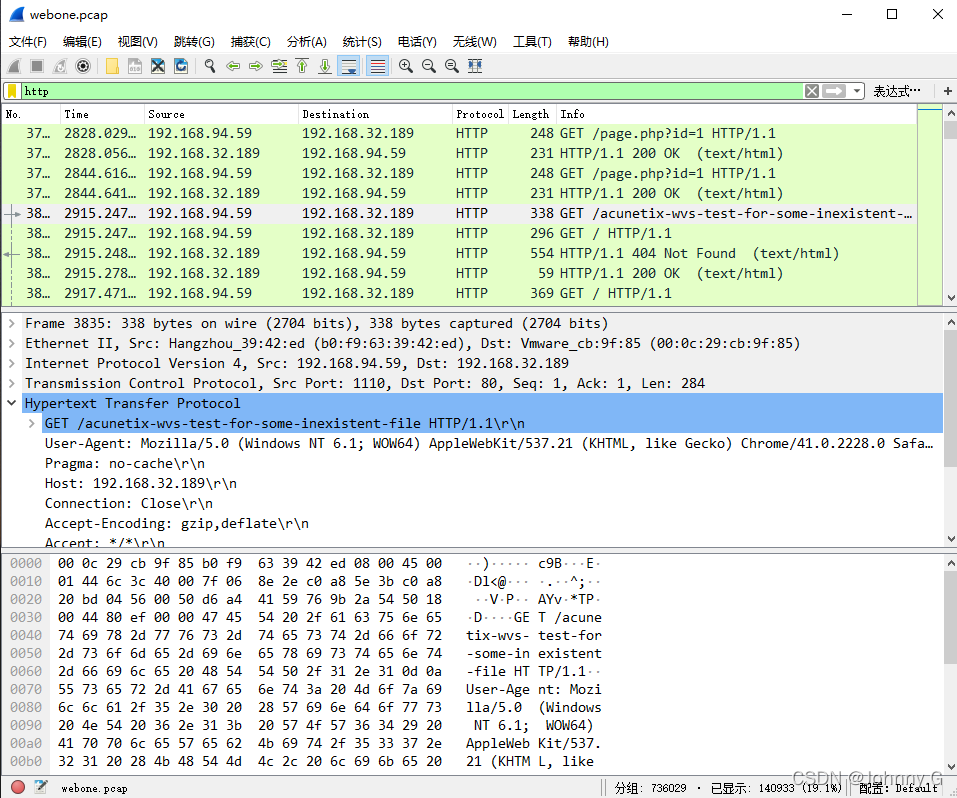This screenshot has height=798, width=957.
Task: Open the 统计(S) menu
Action: tap(363, 42)
